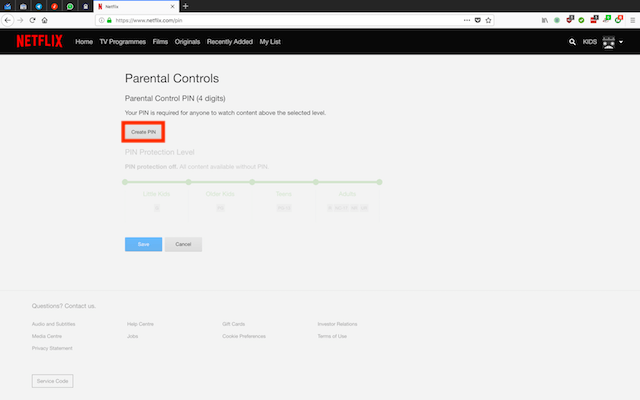Open the green checkmark extension icon
The height and width of the screenshot is (400, 640).
(581, 20)
